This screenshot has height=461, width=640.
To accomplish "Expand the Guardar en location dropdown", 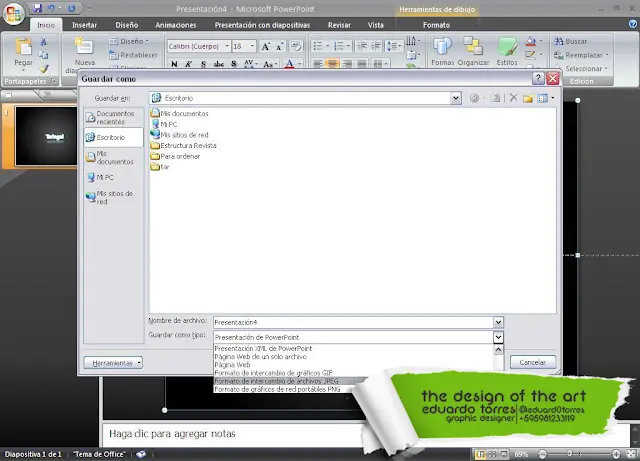I will (455, 98).
